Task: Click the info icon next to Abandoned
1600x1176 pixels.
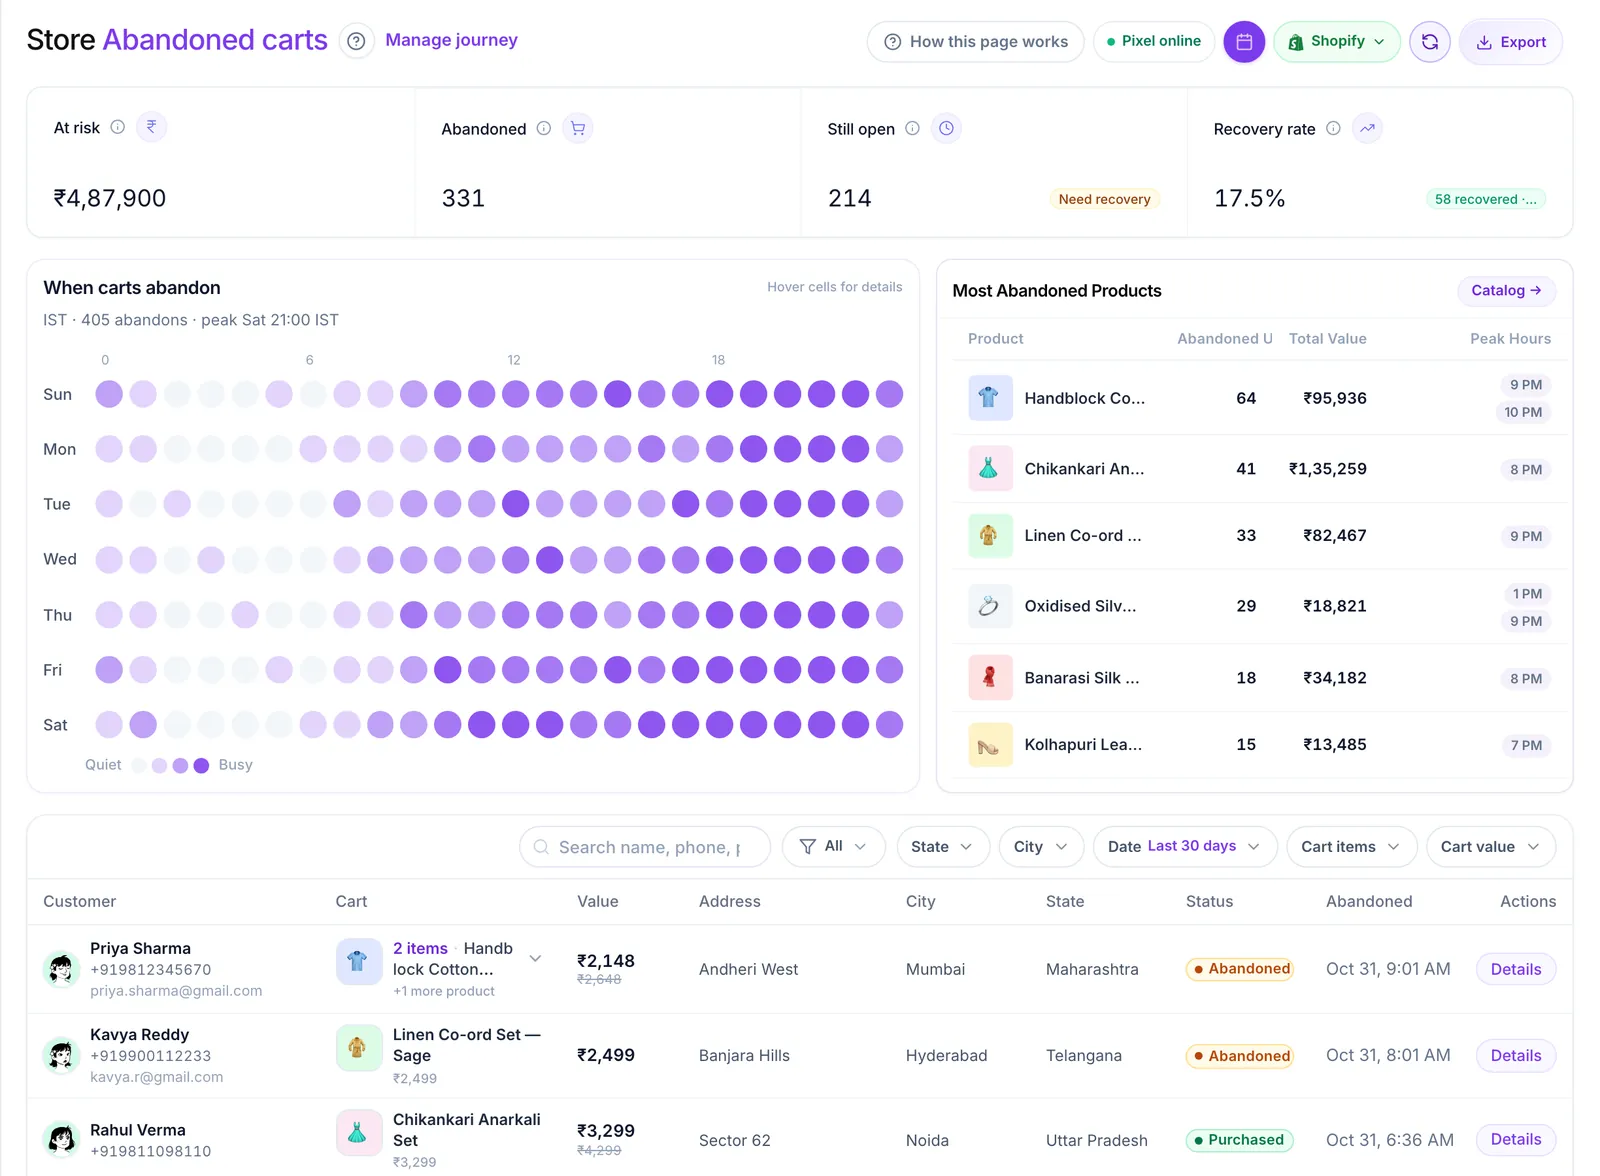Action: click(544, 128)
